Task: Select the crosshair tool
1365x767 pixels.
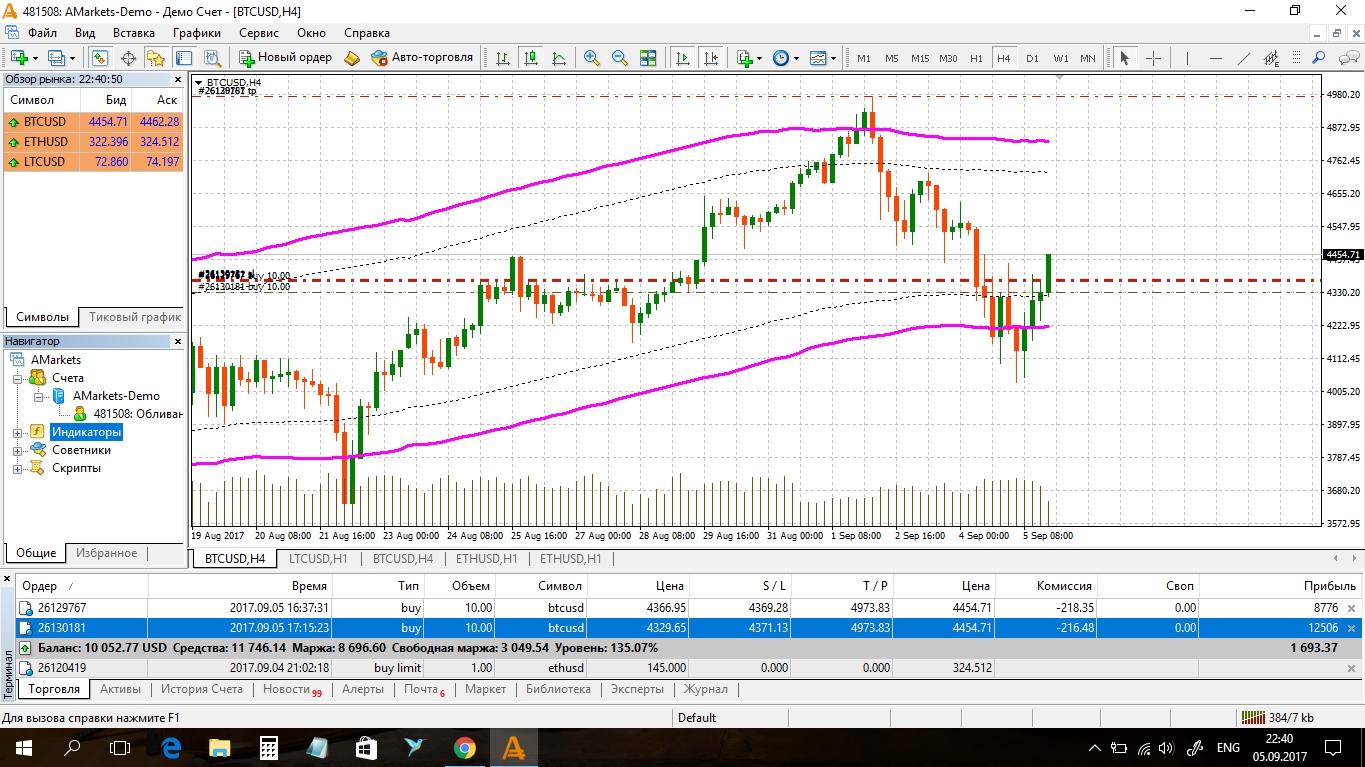Action: pos(1152,58)
